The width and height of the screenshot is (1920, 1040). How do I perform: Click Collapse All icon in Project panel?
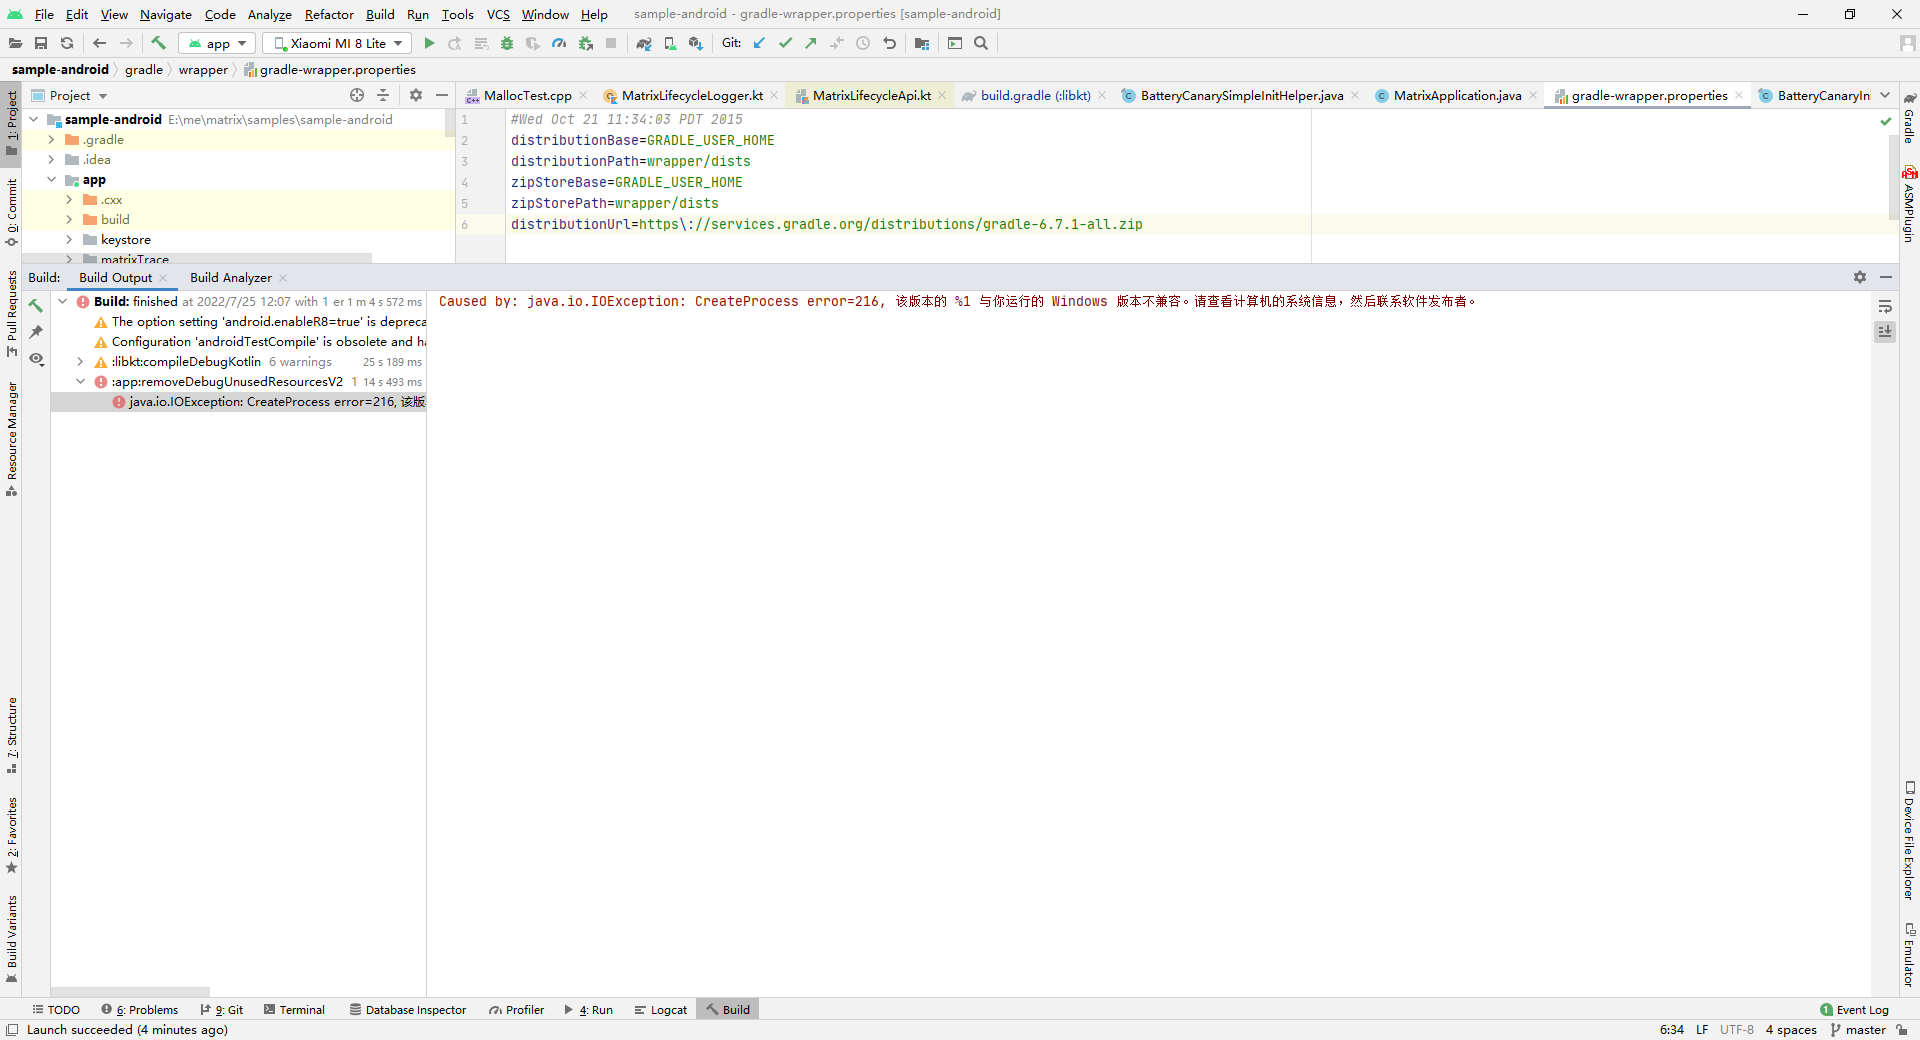(383, 95)
